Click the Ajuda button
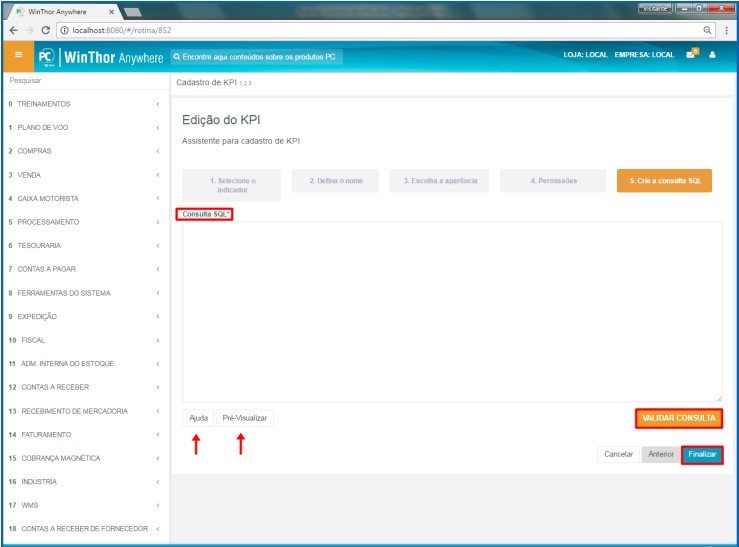Image resolution: width=739 pixels, height=547 pixels. (198, 418)
